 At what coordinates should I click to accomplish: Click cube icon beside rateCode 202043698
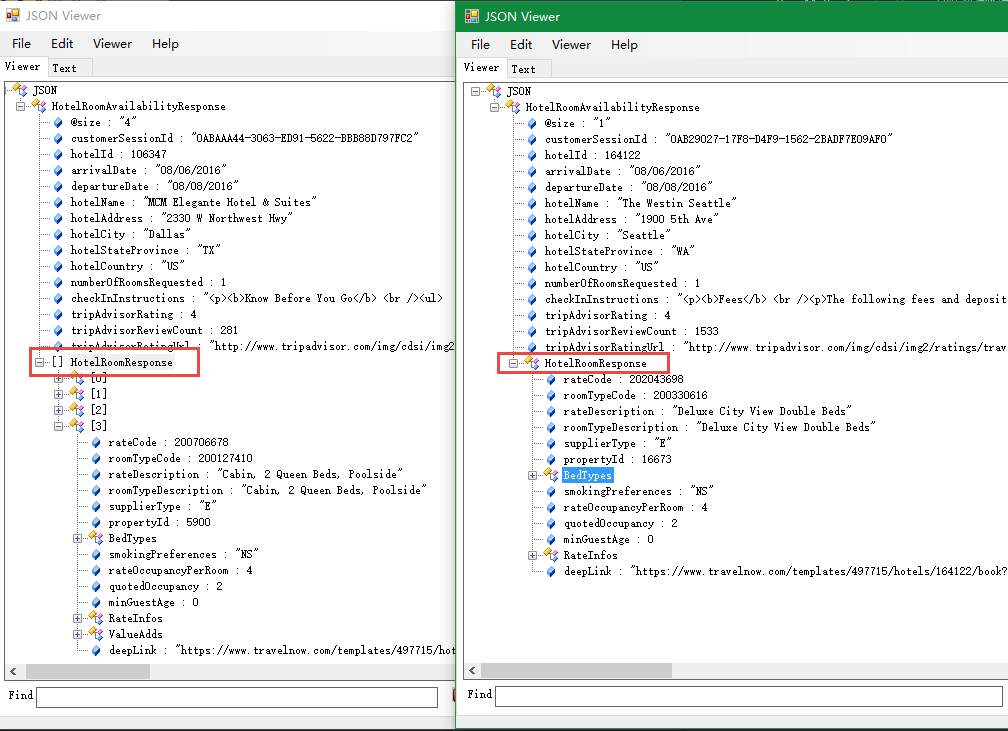tap(551, 379)
